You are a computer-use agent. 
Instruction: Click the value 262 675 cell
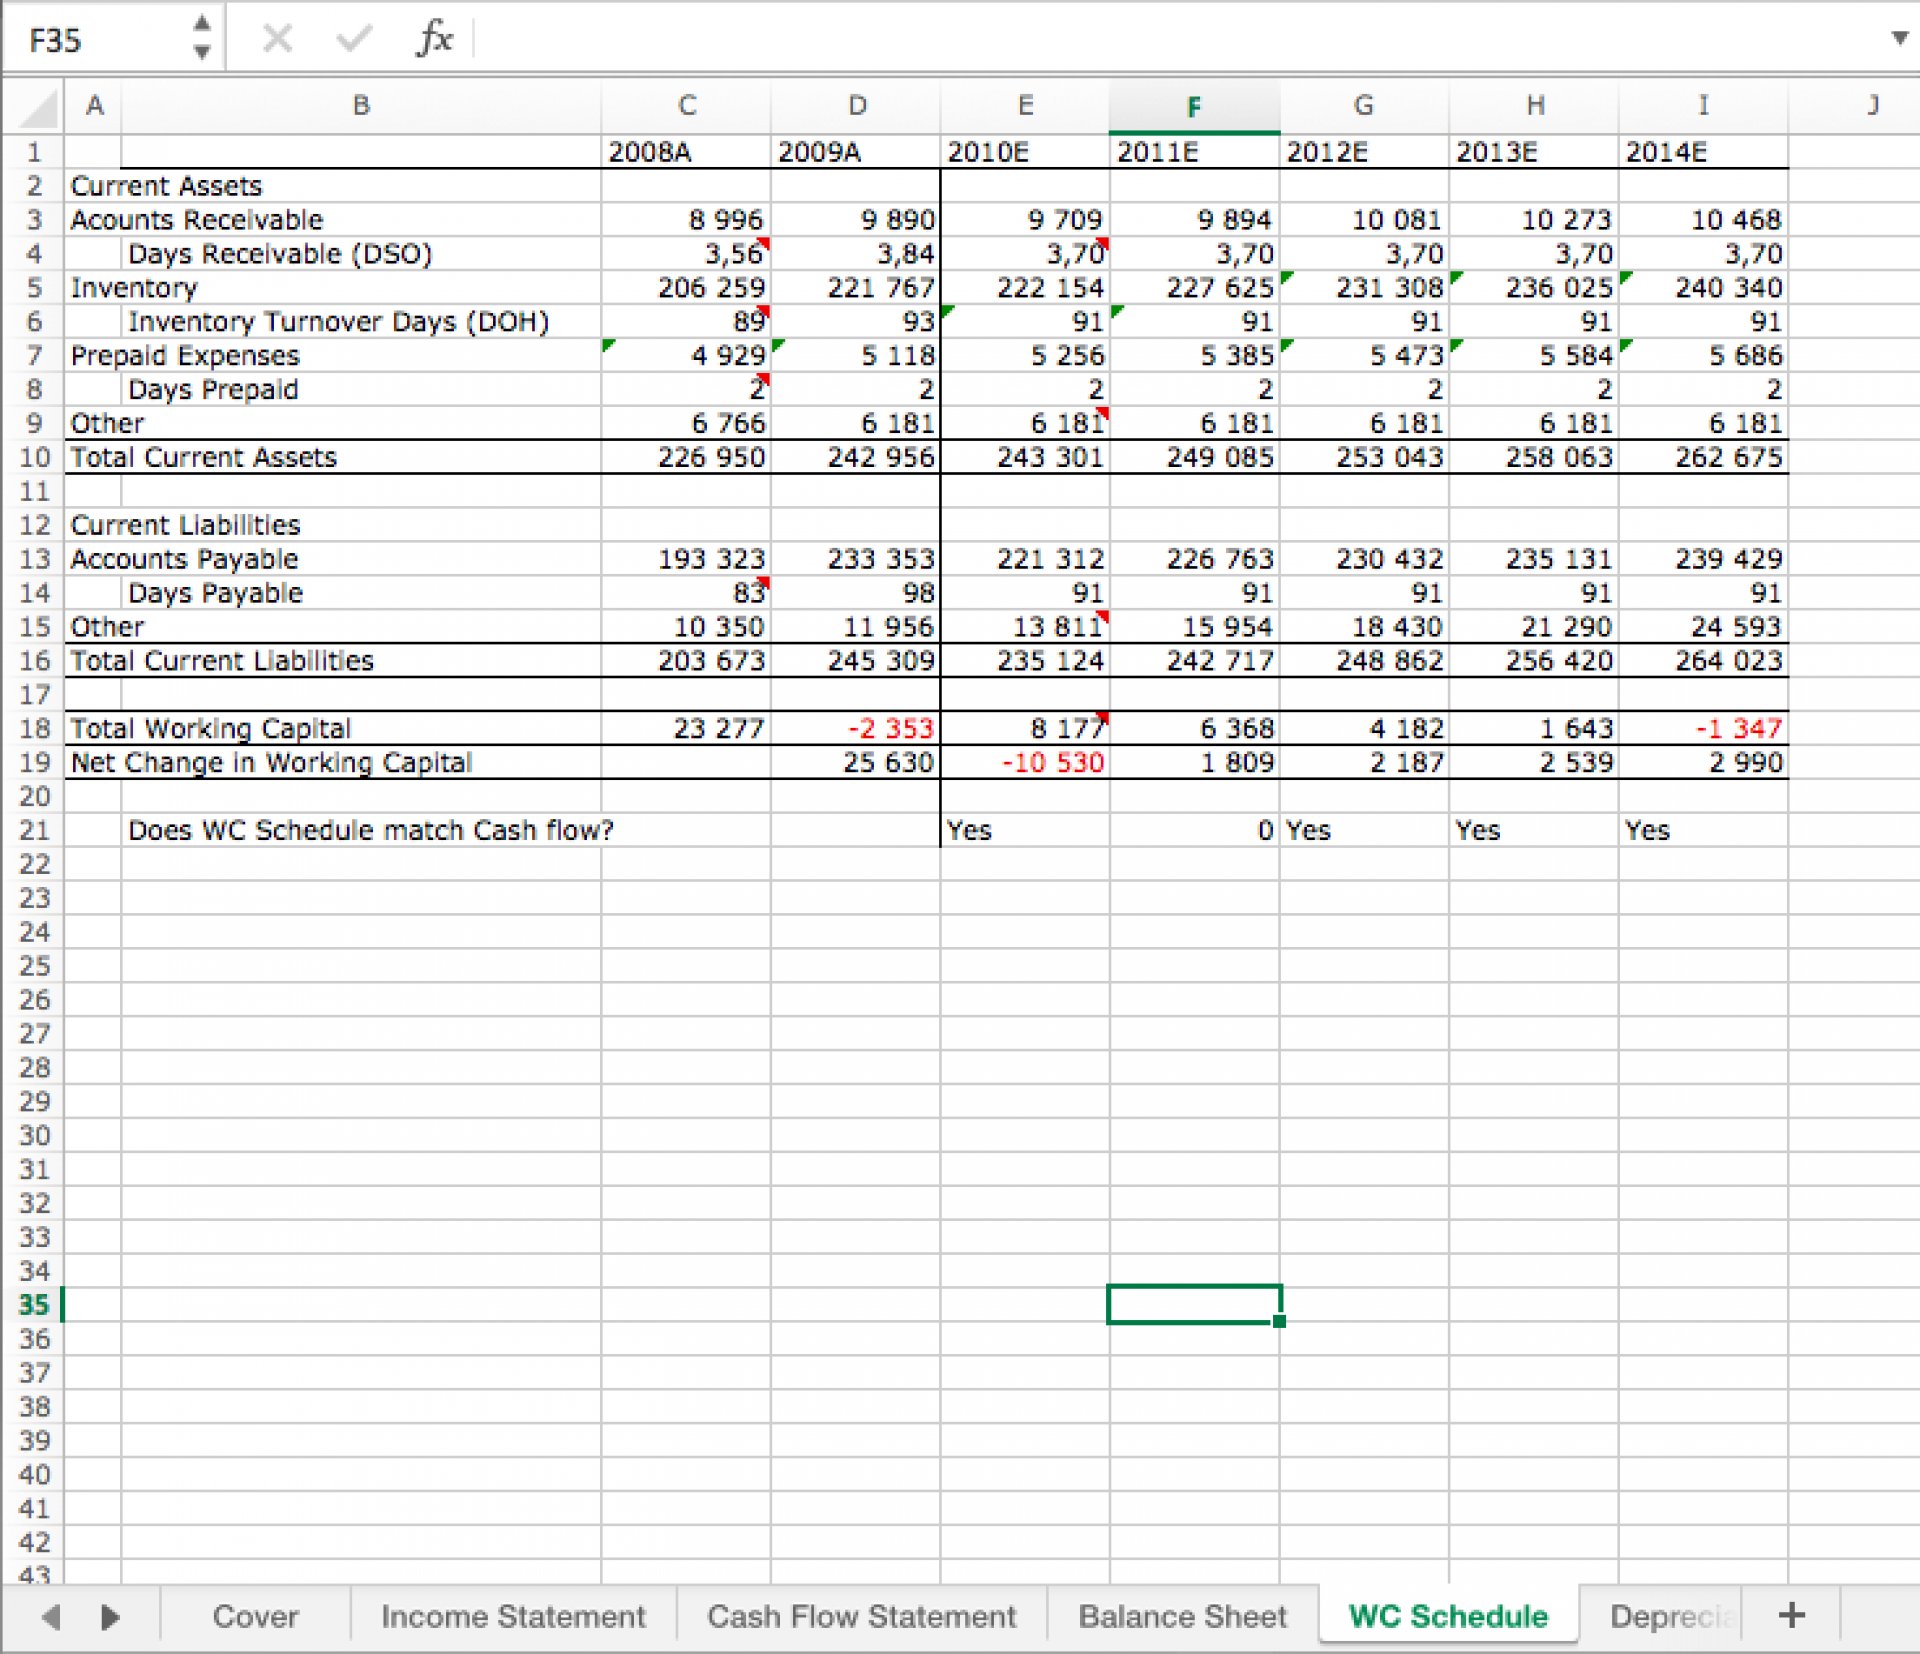click(x=1703, y=457)
